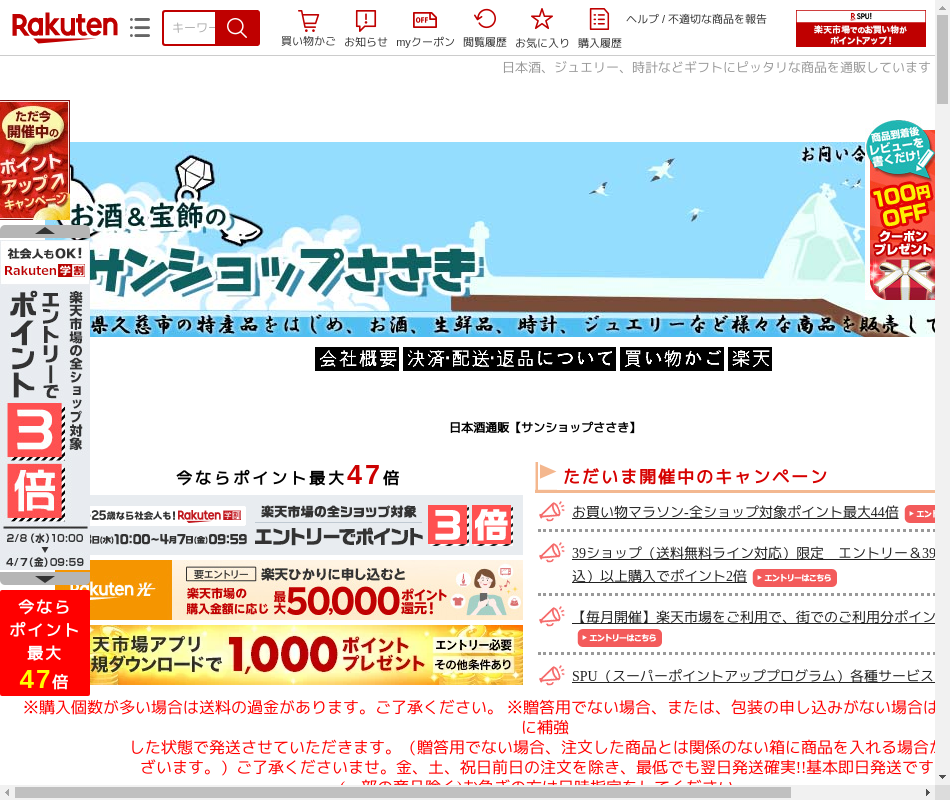The width and height of the screenshot is (950, 800).
Task: Open notifications icon (お知らせ)
Action: coord(365,28)
